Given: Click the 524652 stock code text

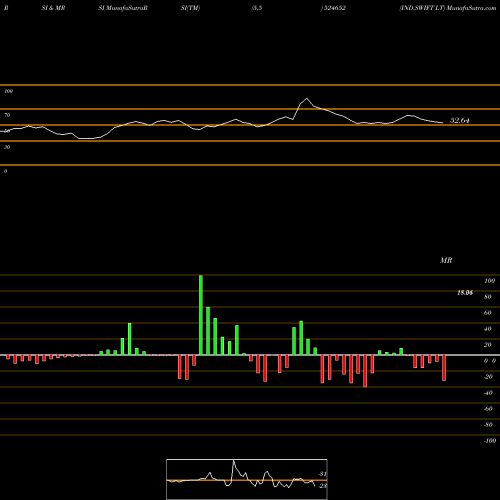Looking at the screenshot, I should click(x=334, y=8).
